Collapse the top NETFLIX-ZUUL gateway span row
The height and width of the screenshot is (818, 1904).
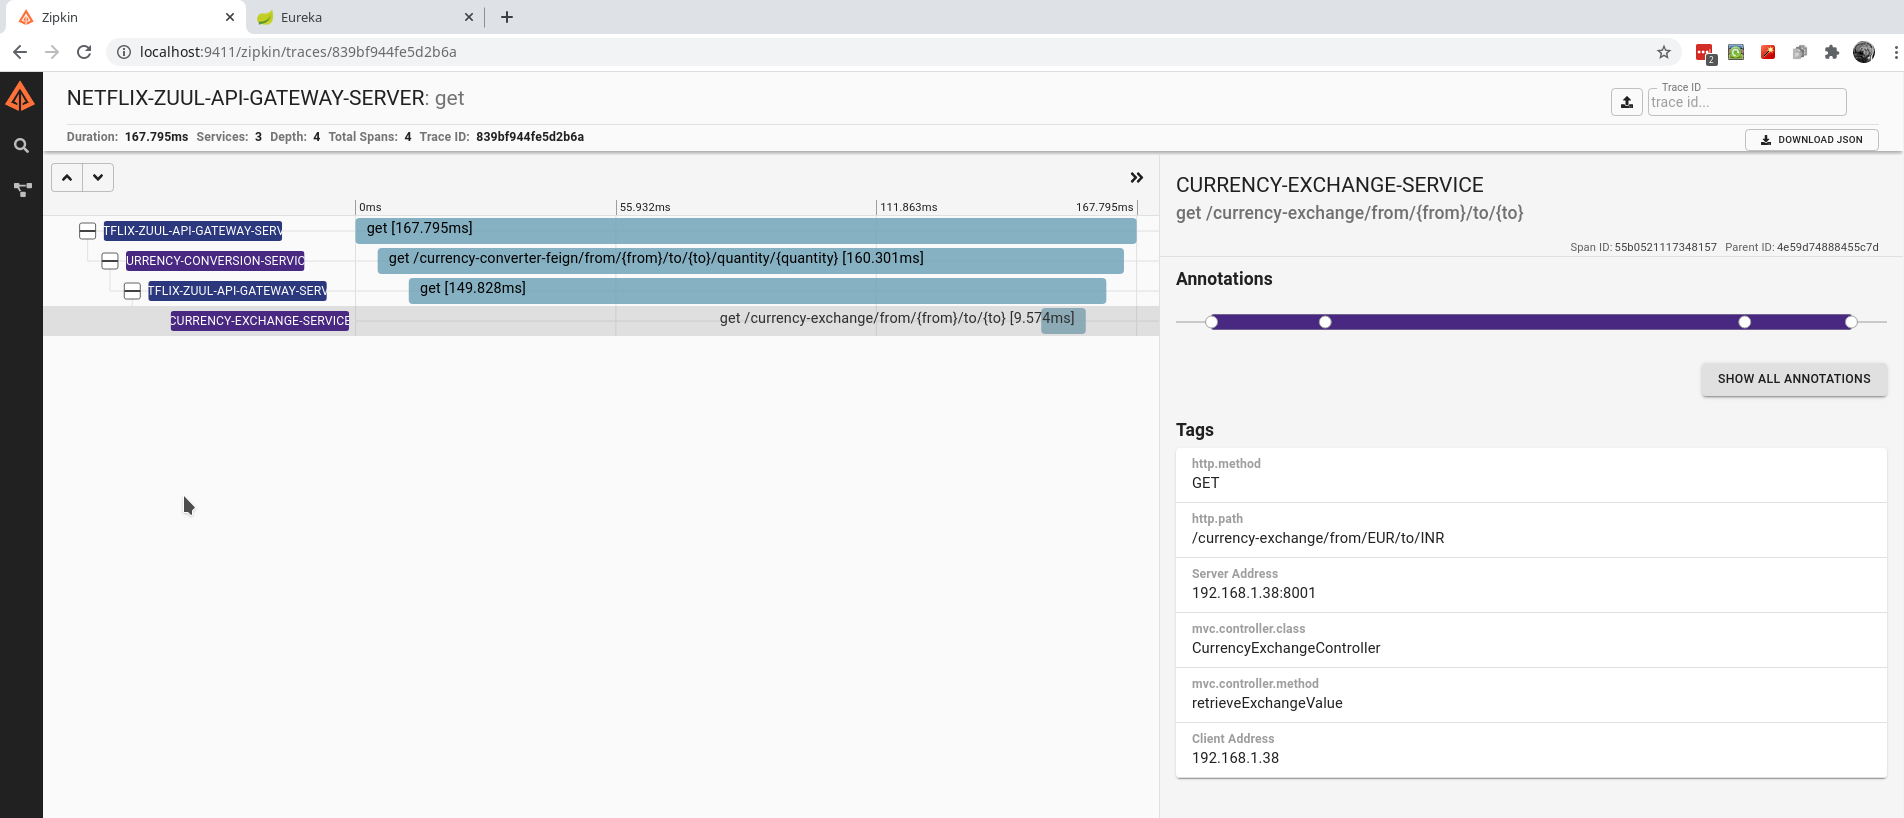[x=88, y=231]
